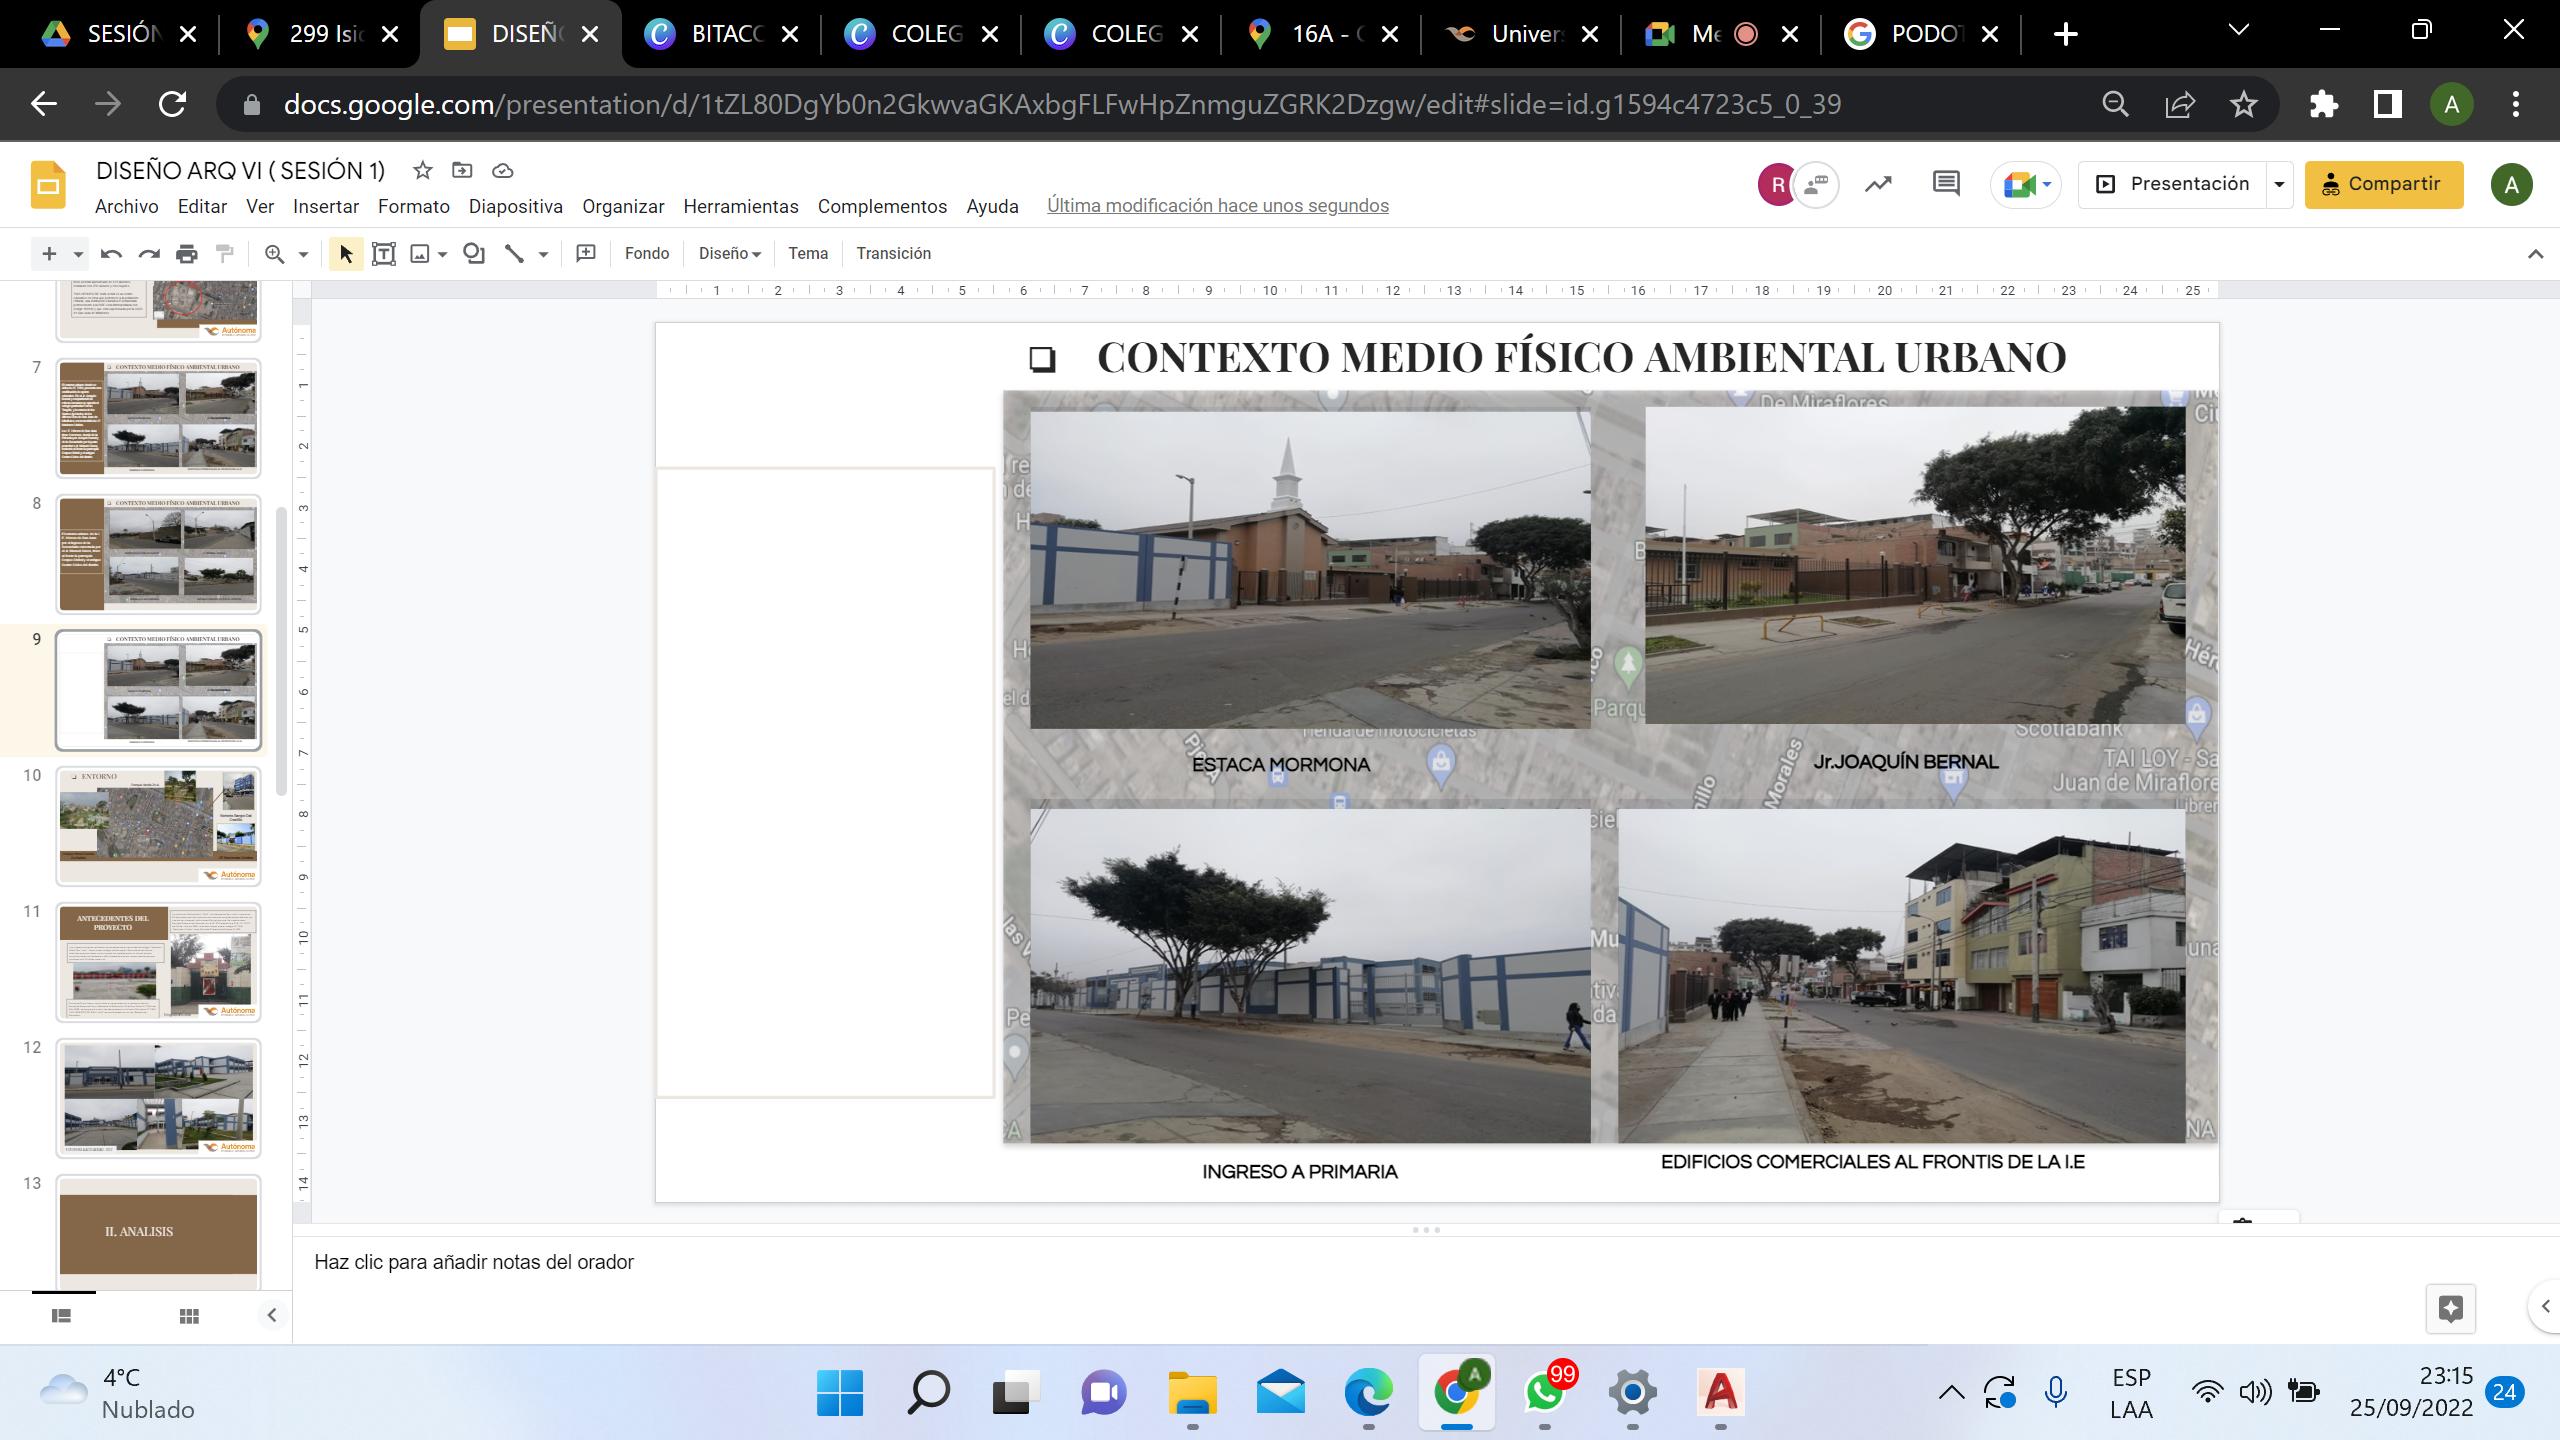This screenshot has width=2560, height=1440.
Task: Switch to filmstrip view
Action: (x=61, y=1316)
